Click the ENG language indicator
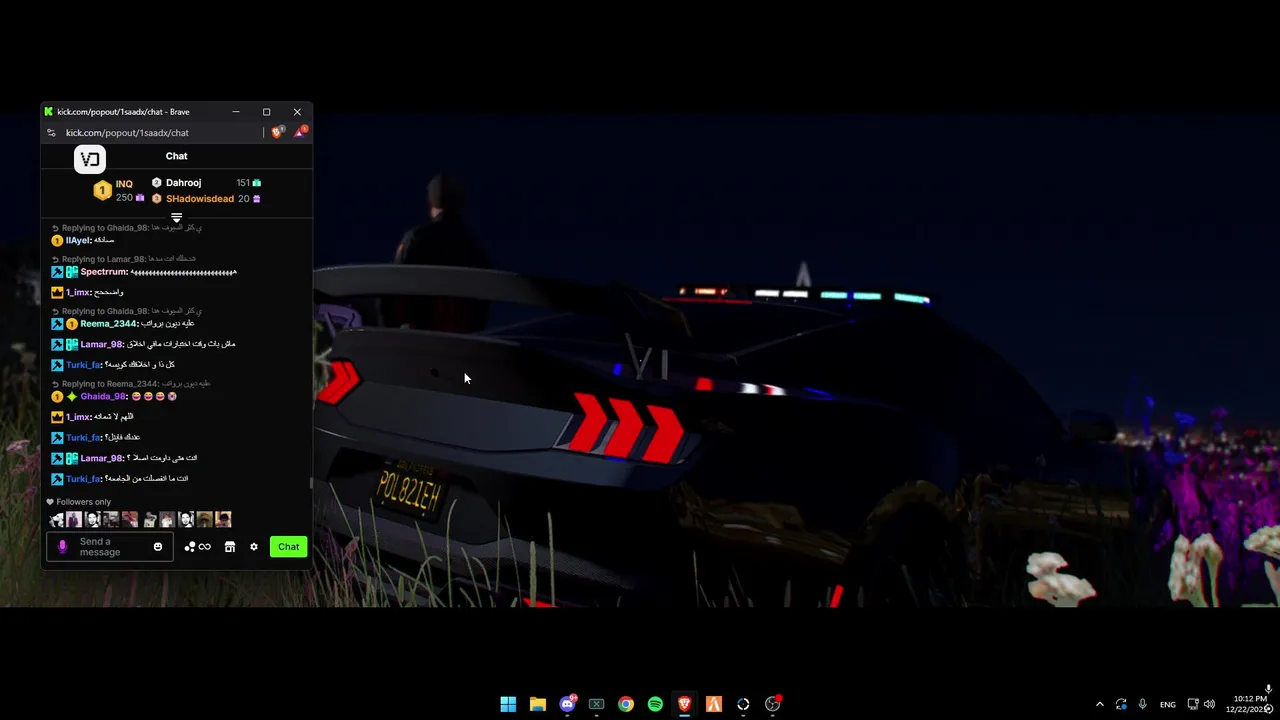Viewport: 1280px width, 720px height. 1167,705
